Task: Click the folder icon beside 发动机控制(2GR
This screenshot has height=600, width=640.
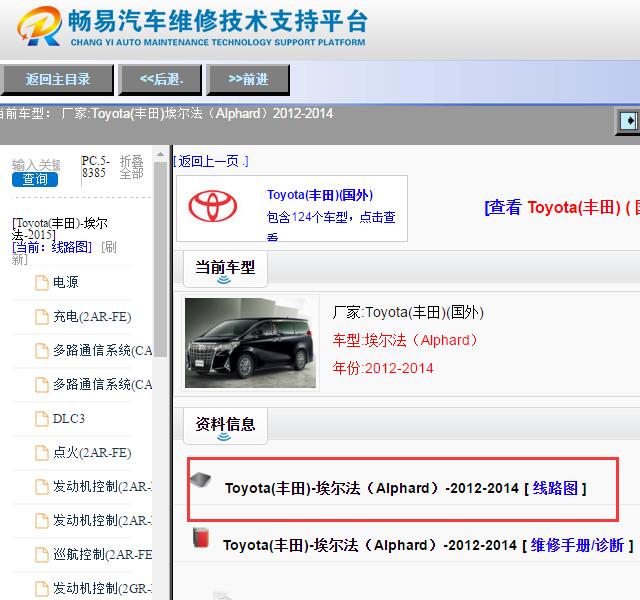Action: tap(42, 589)
